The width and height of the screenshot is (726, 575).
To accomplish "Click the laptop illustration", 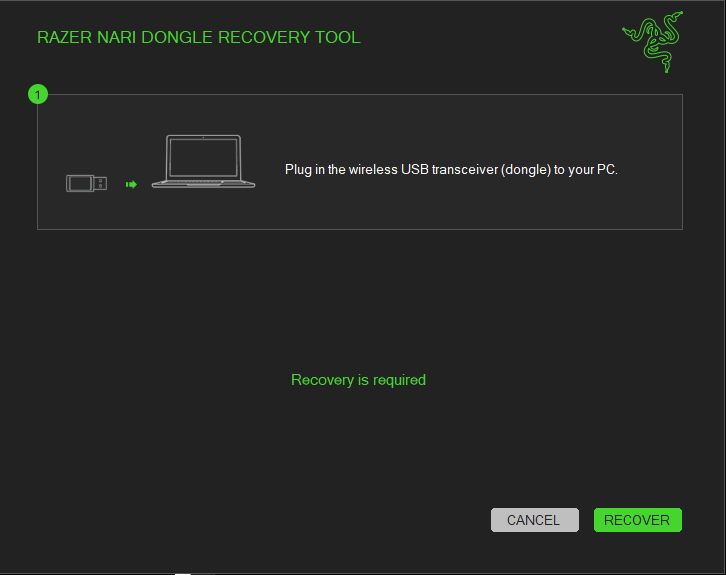I will tap(203, 162).
